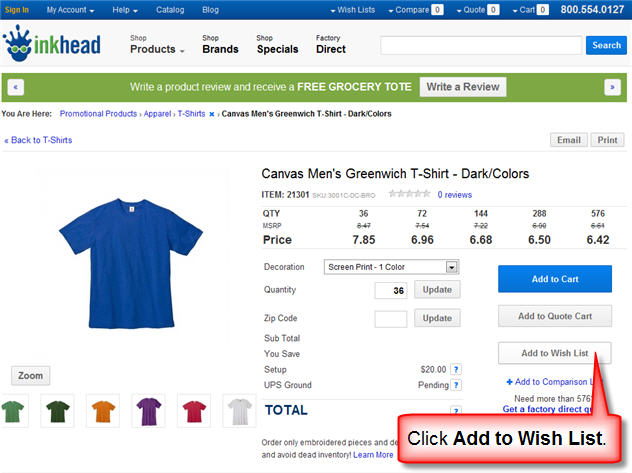Expand the My Account menu
Screen dimensions: 632x473
(x=70, y=10)
